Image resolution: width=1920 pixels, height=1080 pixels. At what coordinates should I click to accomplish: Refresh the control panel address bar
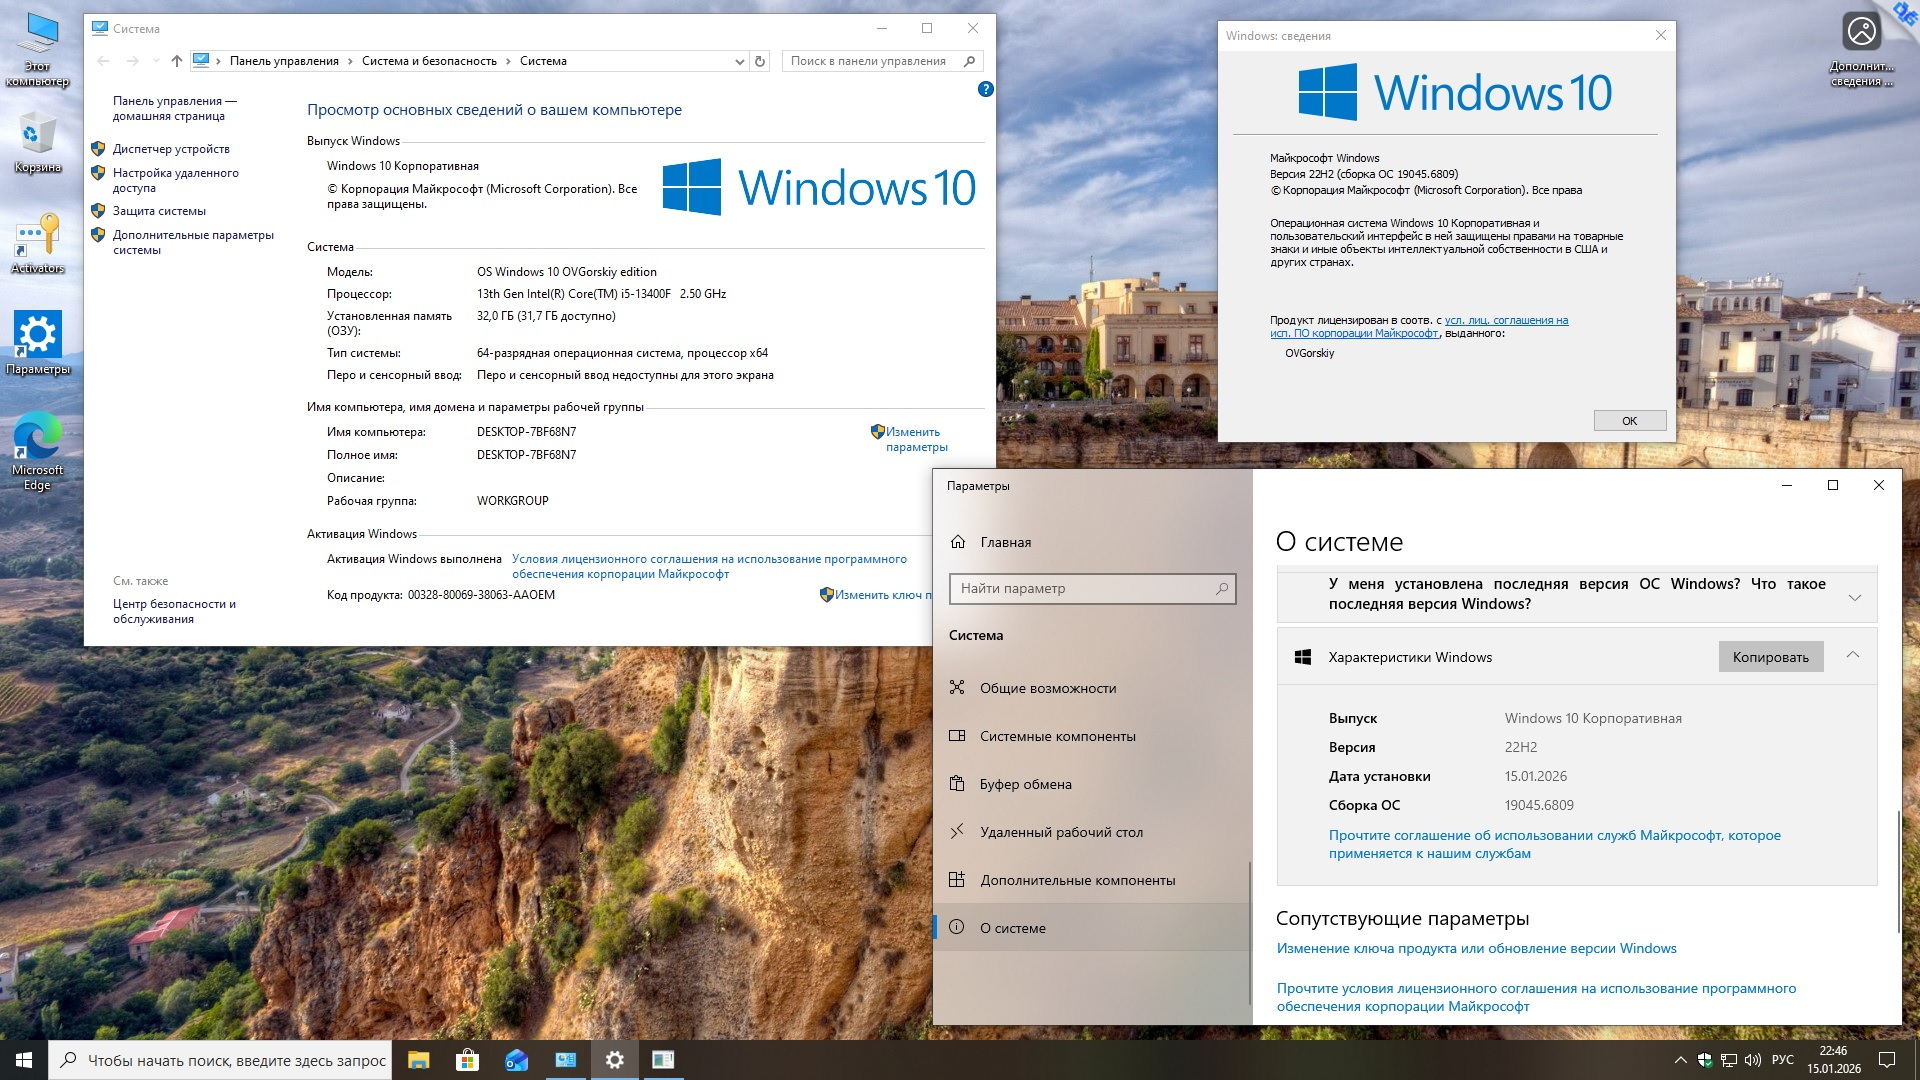click(760, 61)
